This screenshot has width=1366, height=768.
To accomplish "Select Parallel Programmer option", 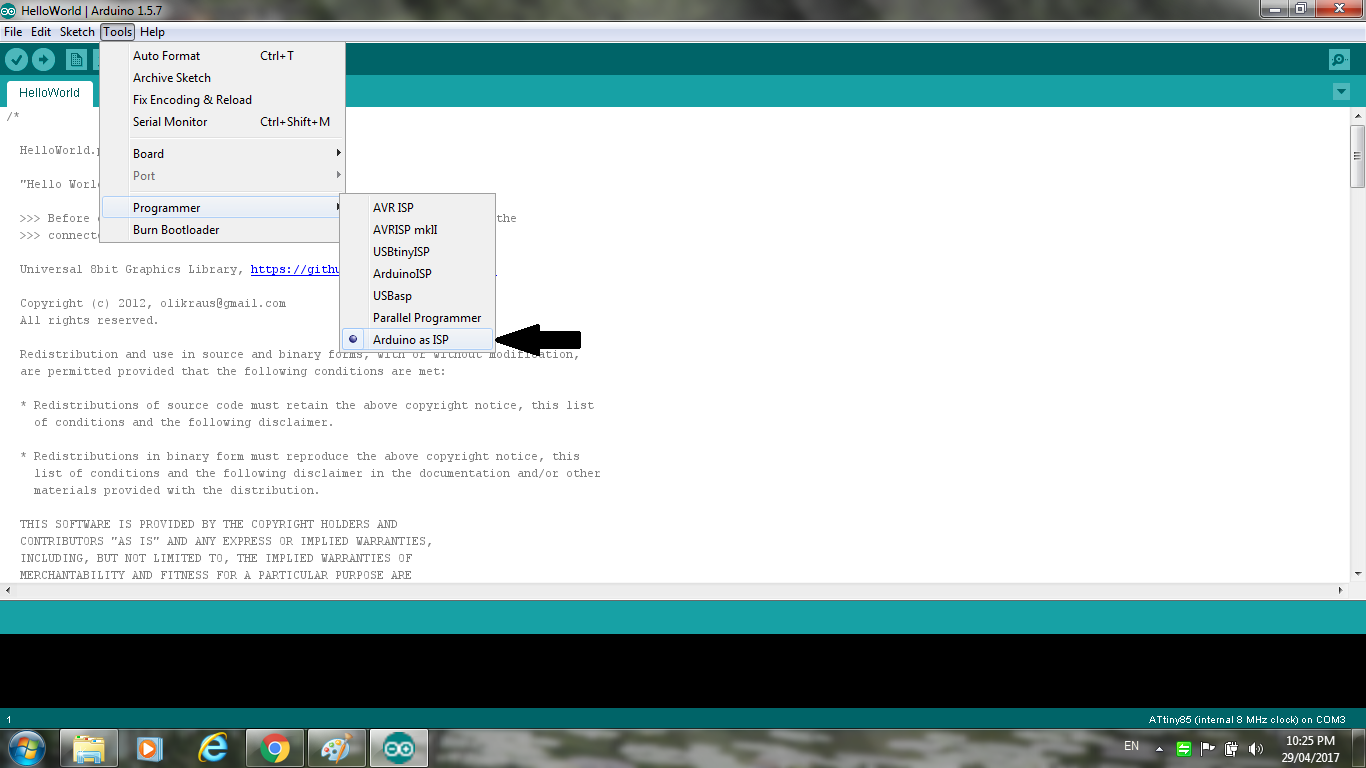I will pos(417,318).
